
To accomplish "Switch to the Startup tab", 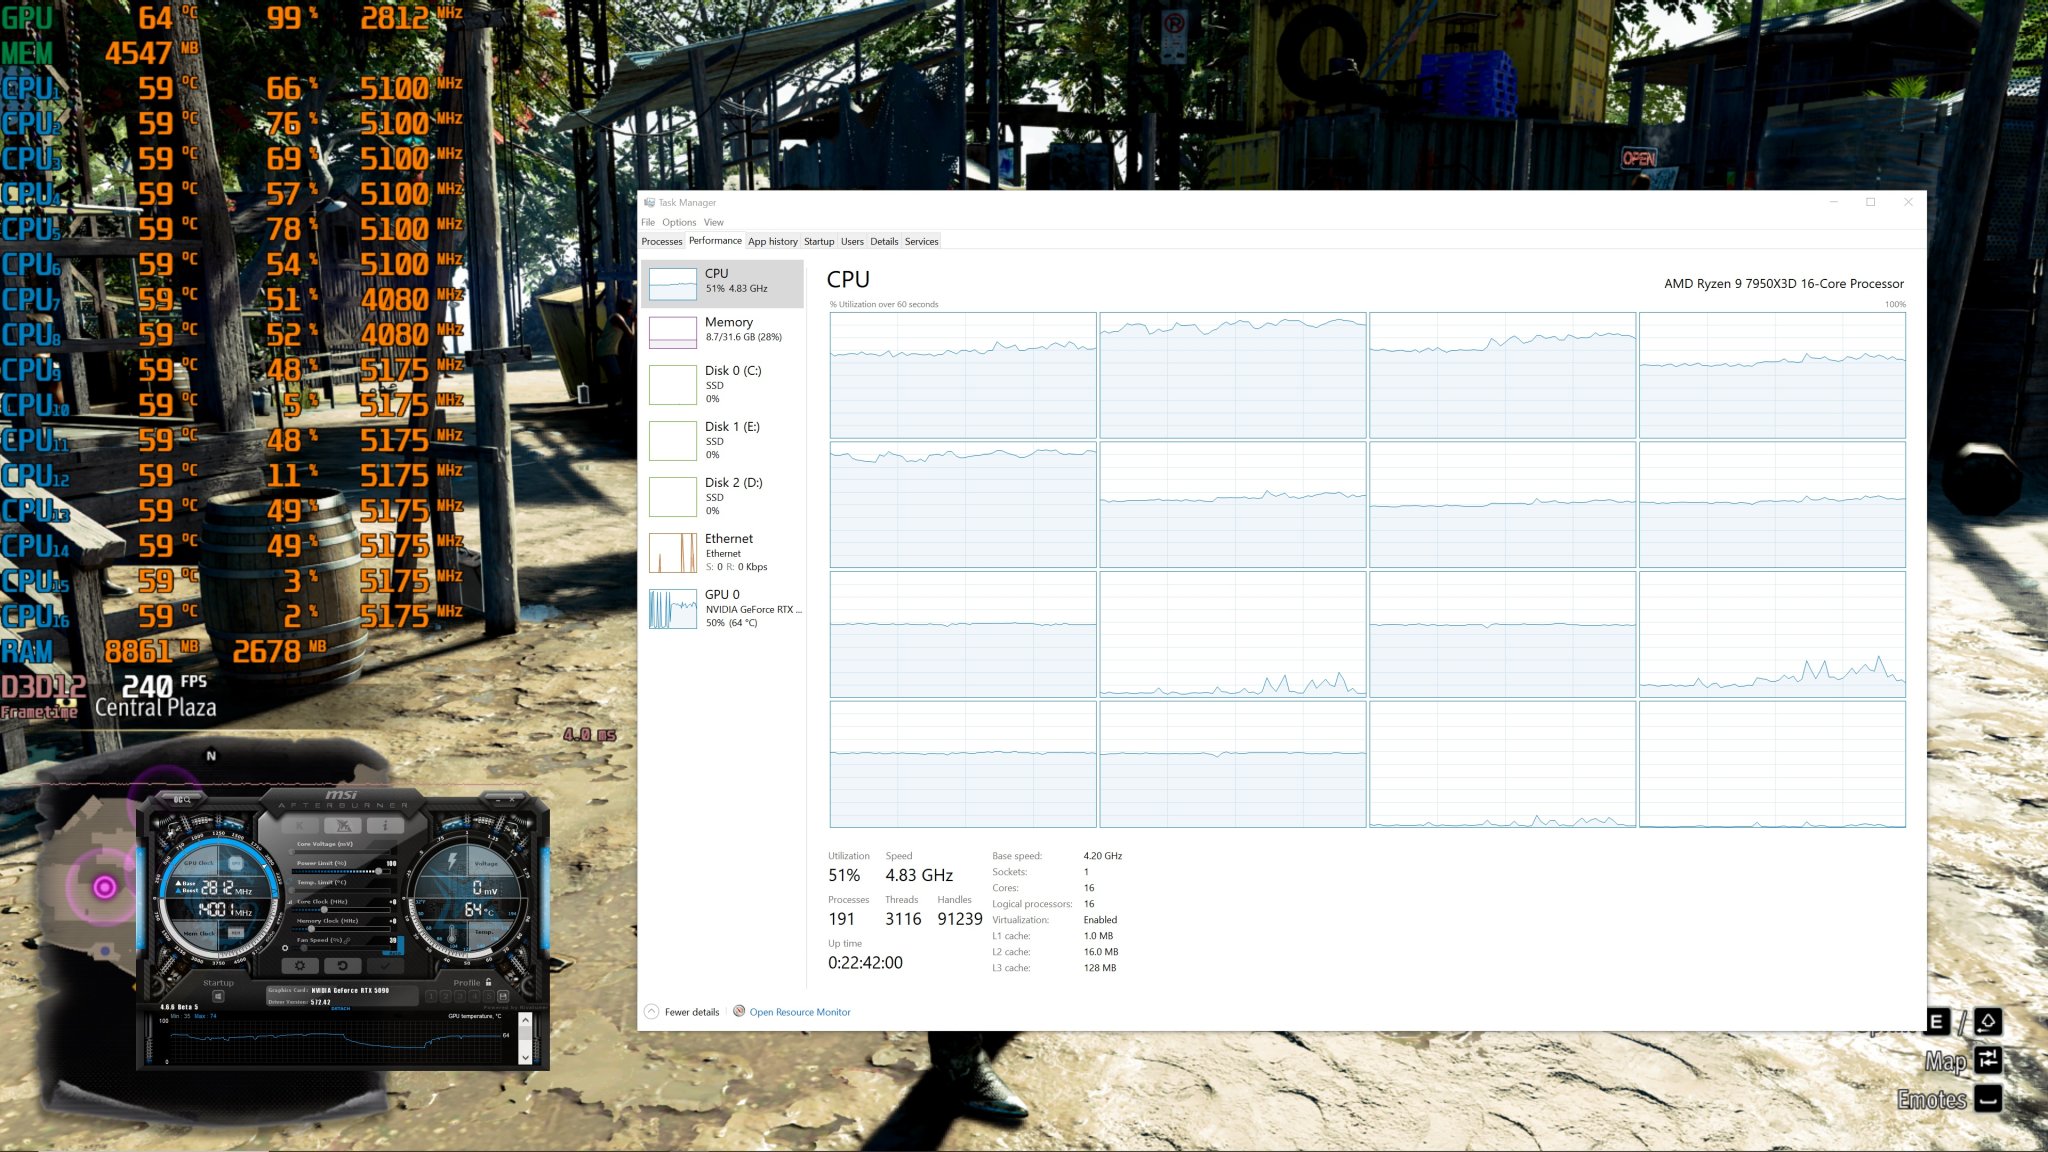I will coord(818,241).
